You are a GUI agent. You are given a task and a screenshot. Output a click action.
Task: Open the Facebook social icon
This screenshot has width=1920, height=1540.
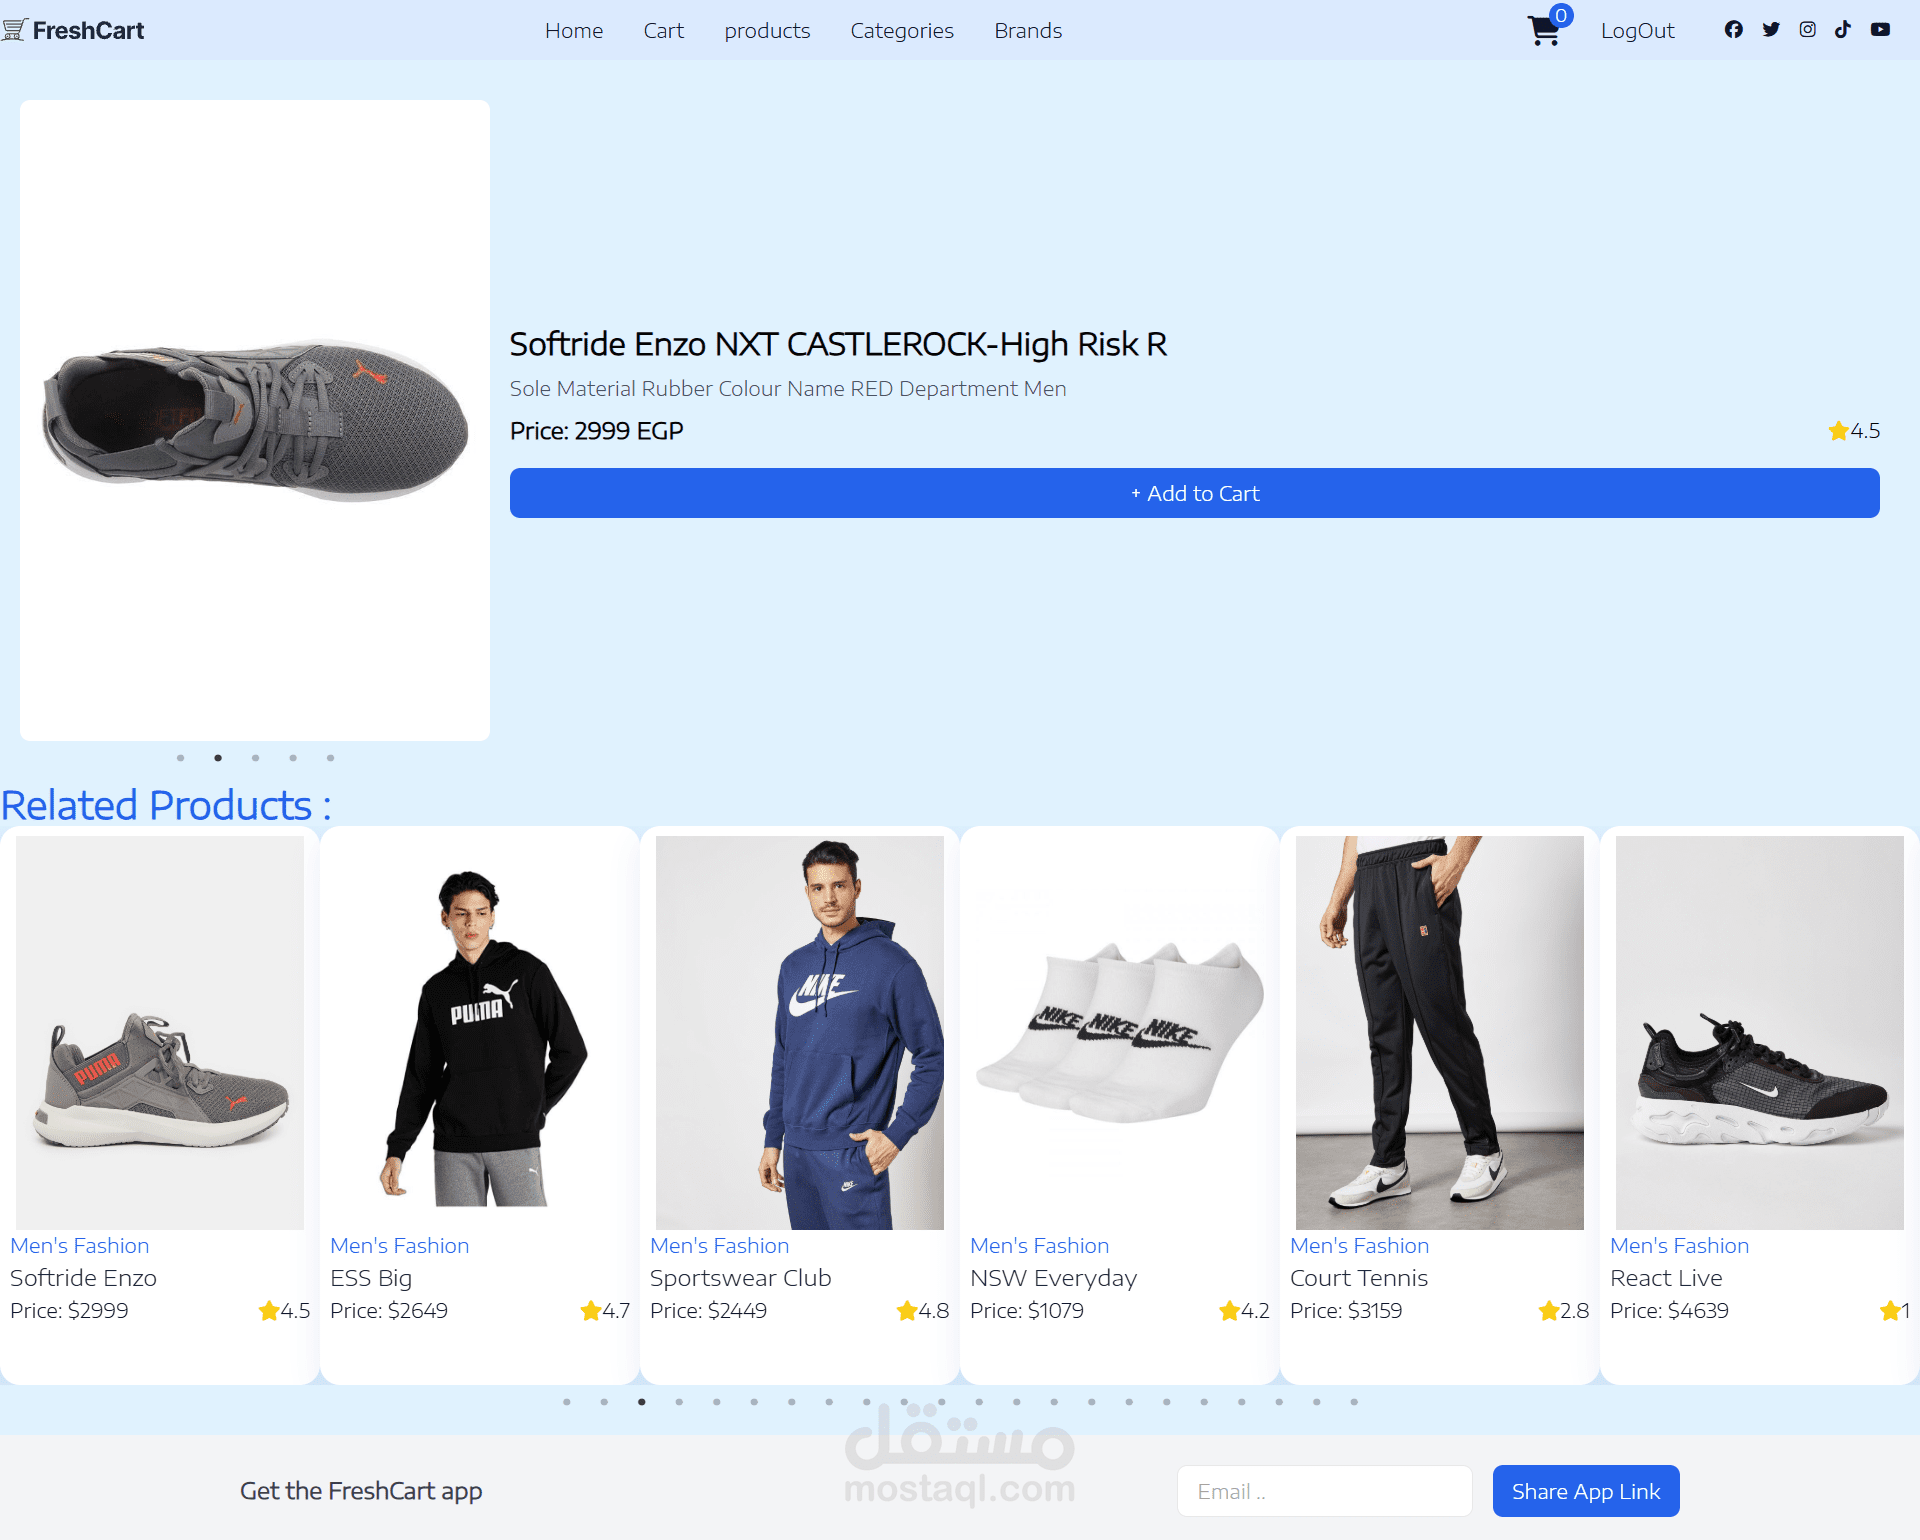[1733, 30]
